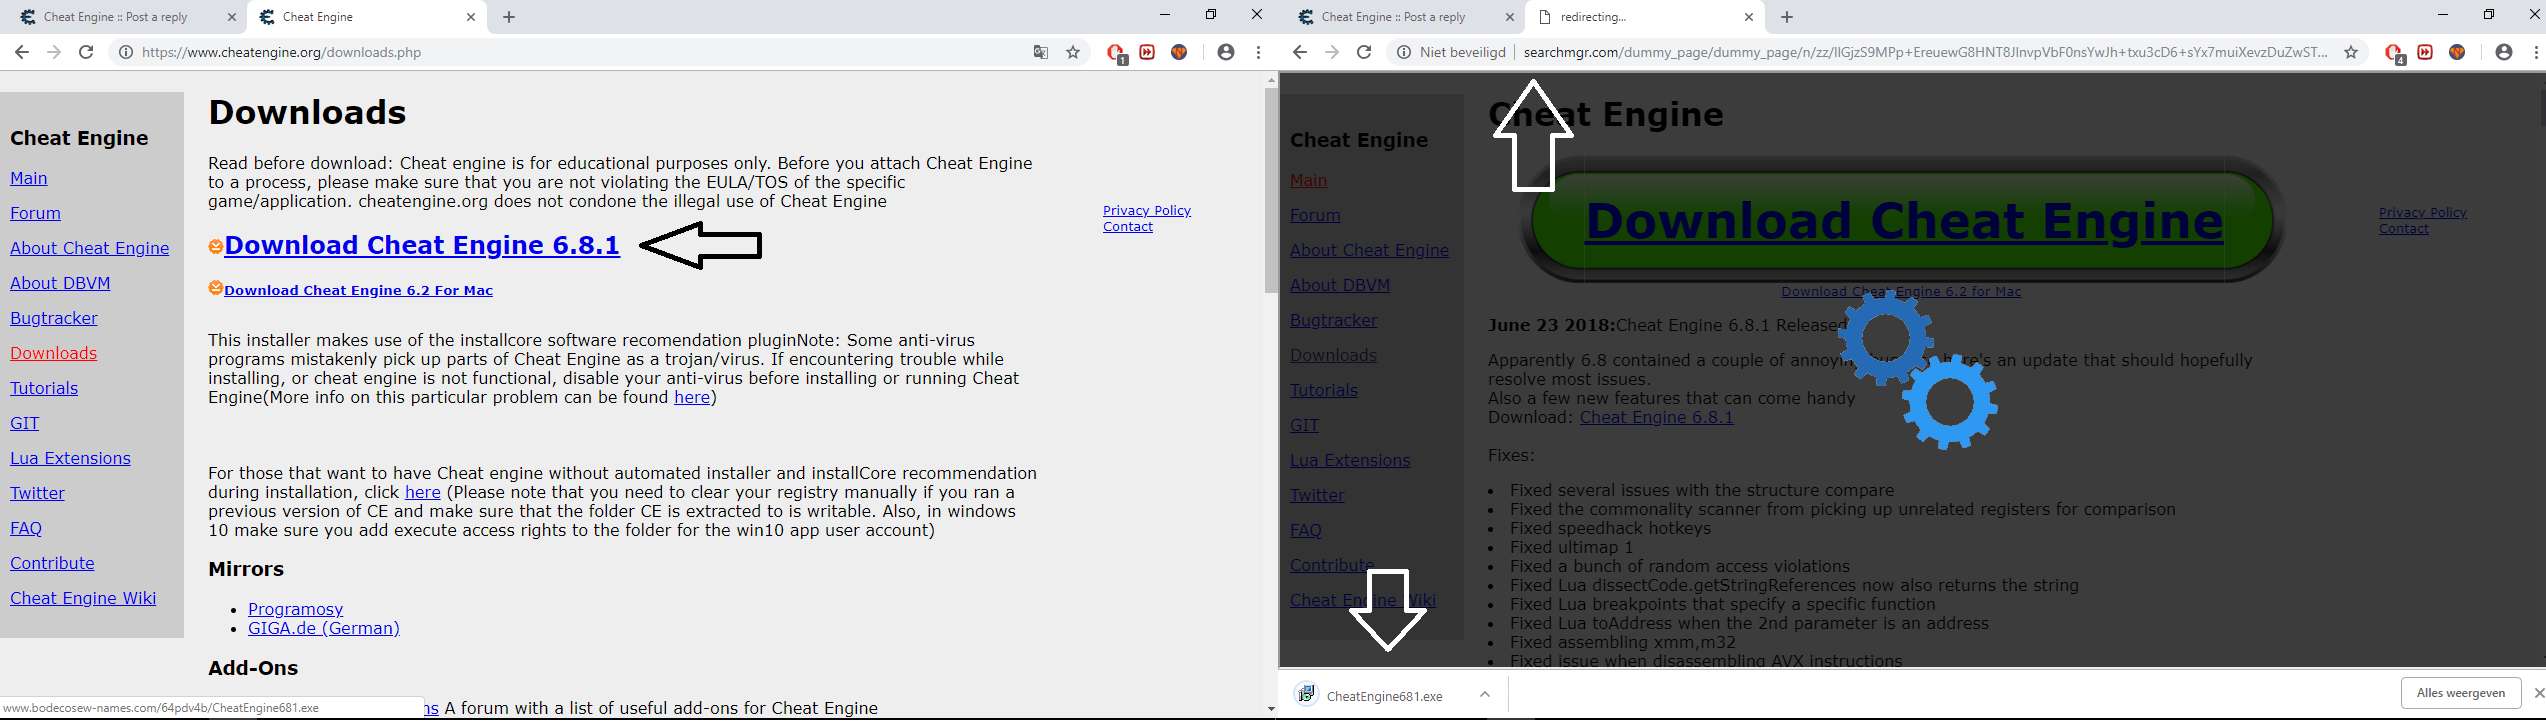This screenshot has width=2546, height=722.
Task: Click 'Cheat Engine 6.8.1' link in right window
Action: pos(1656,417)
